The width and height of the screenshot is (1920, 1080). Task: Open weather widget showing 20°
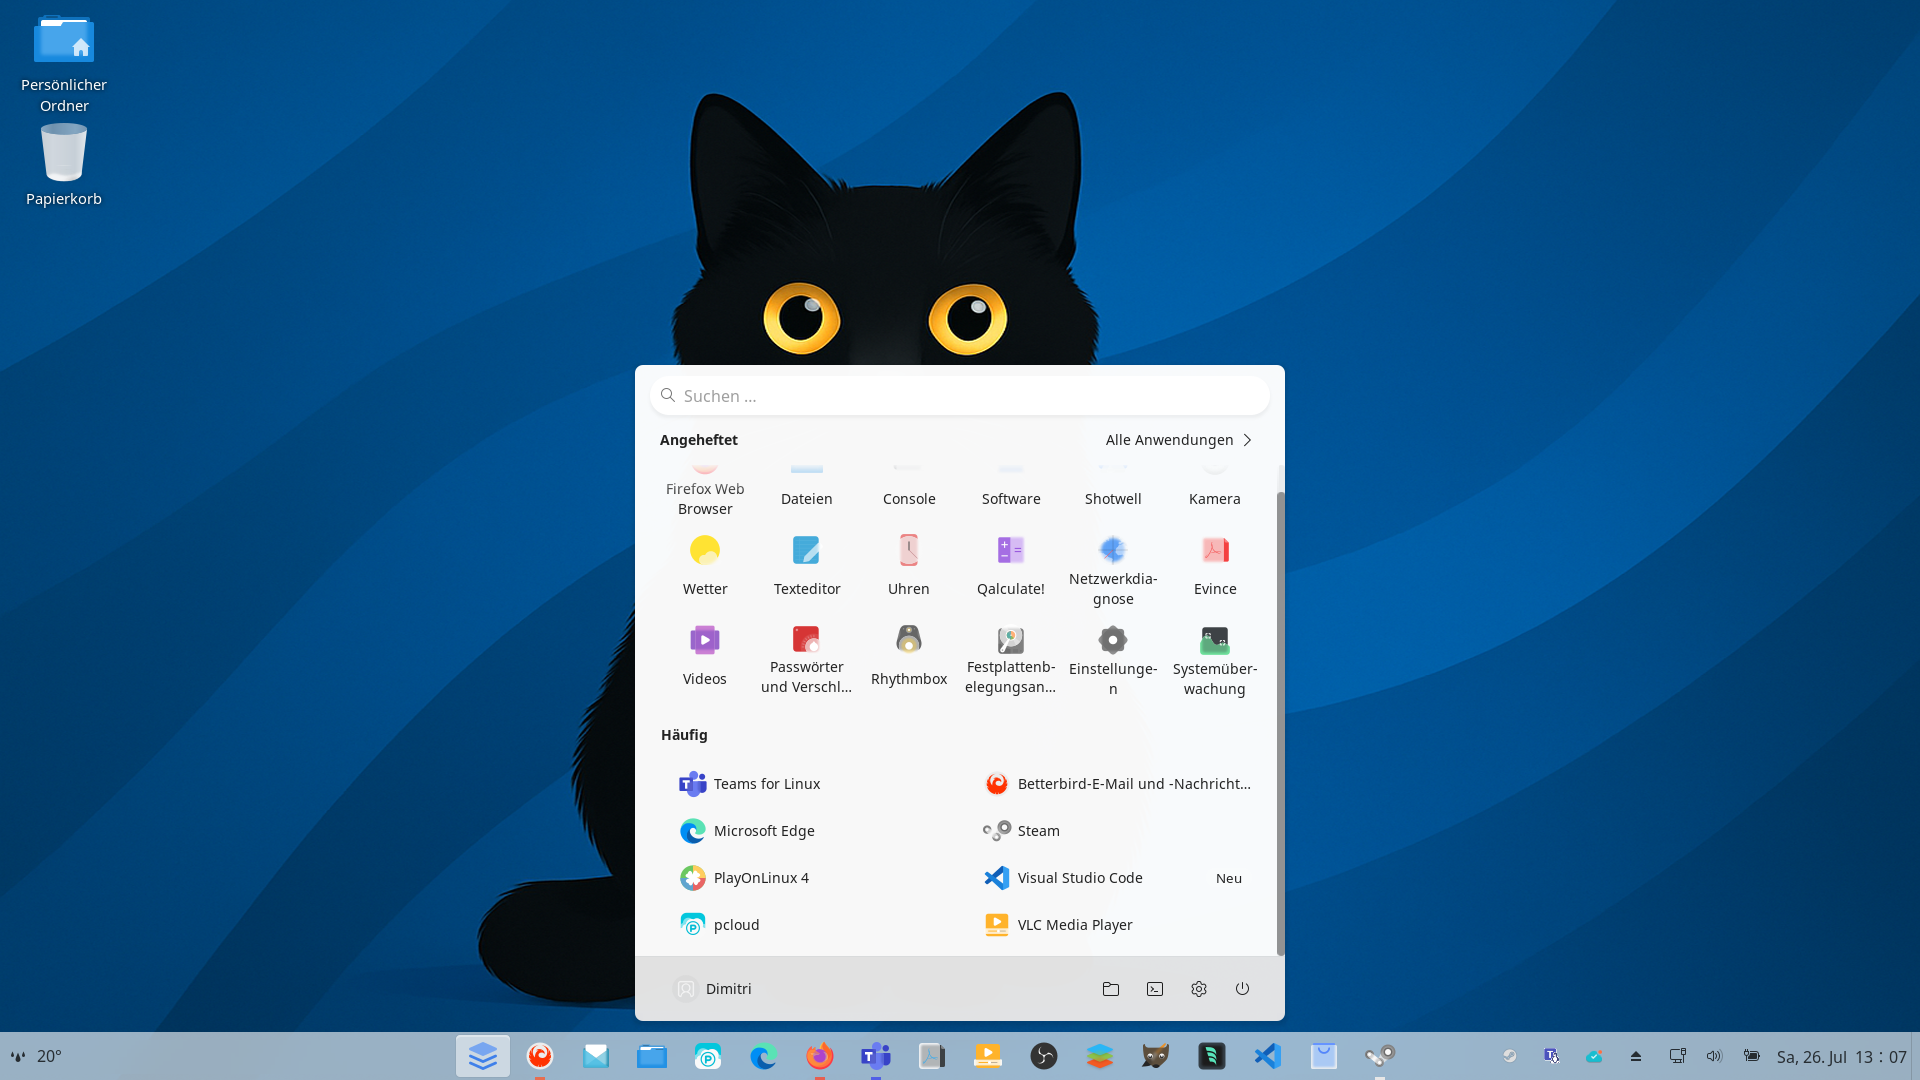pos(36,1056)
